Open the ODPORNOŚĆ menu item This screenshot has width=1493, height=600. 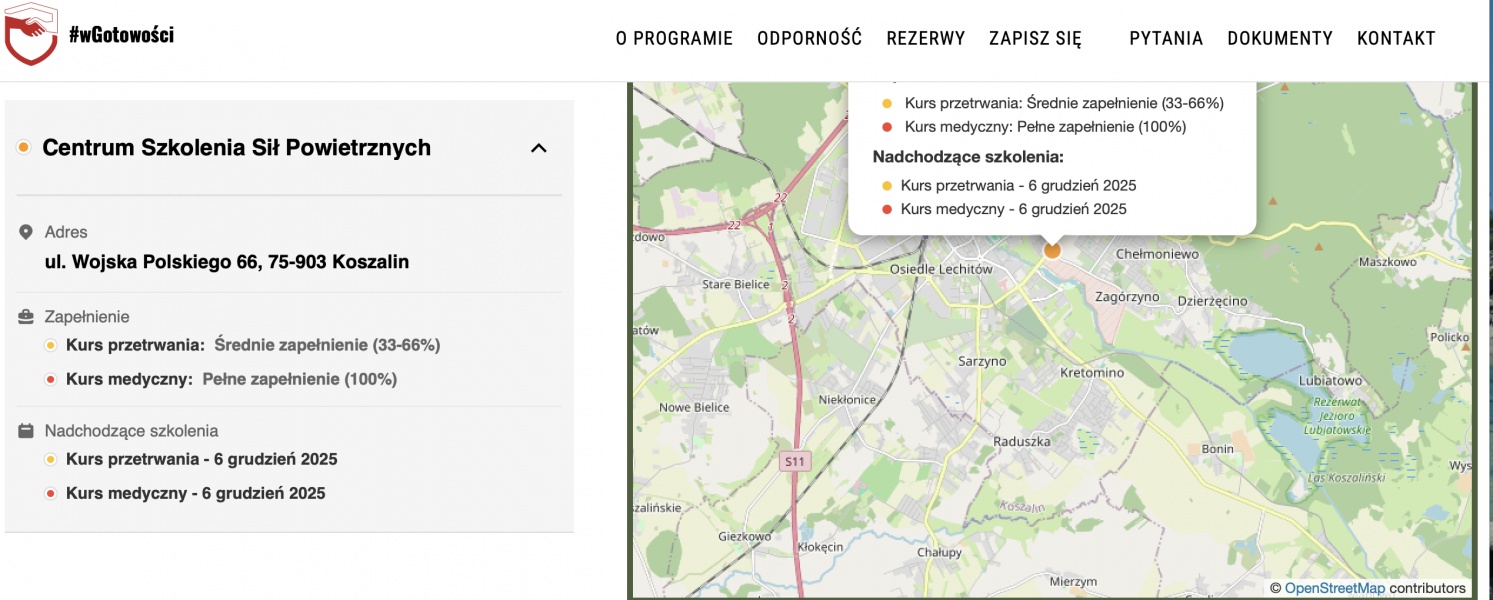(x=809, y=39)
